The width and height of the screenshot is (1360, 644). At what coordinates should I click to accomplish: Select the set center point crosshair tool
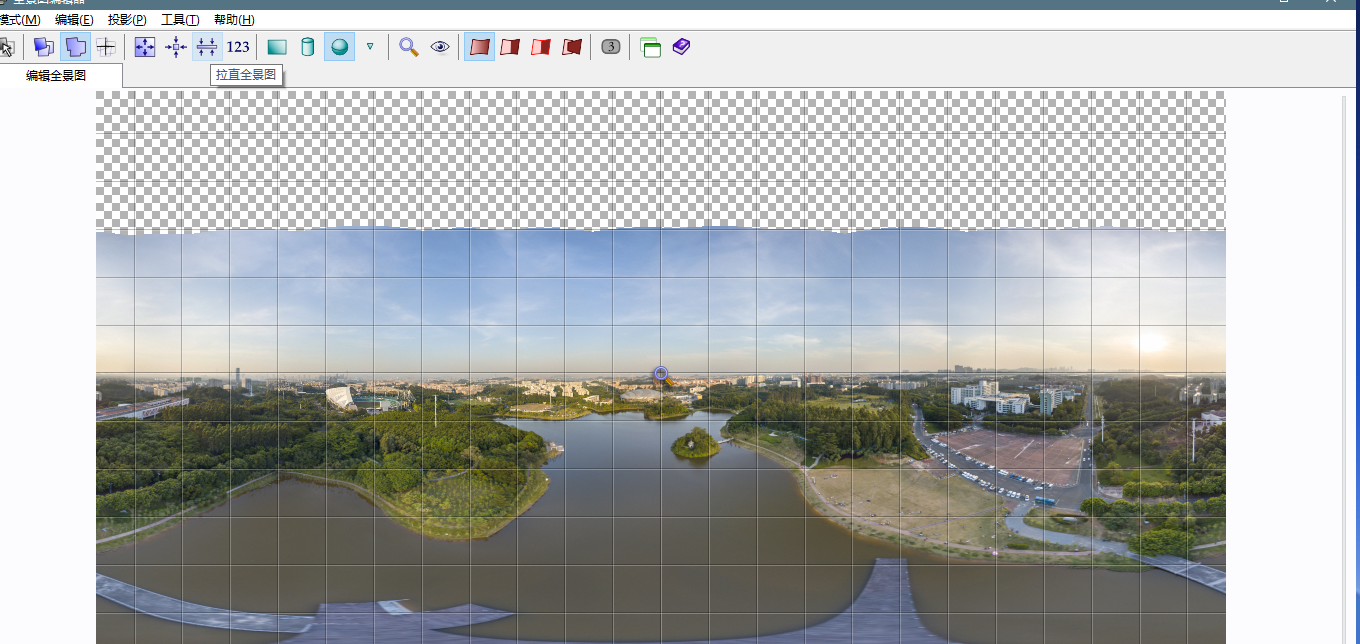(x=106, y=47)
